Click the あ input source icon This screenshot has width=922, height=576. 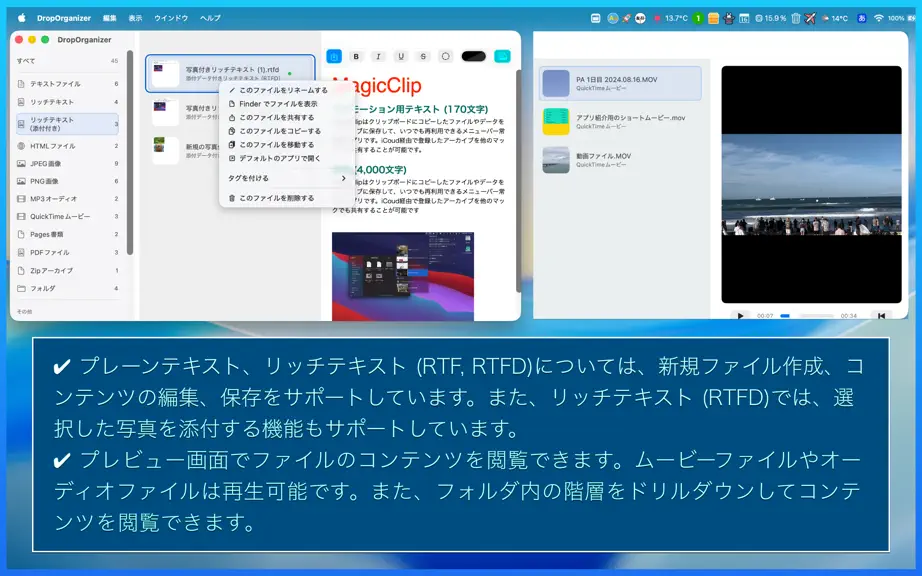pyautogui.click(x=861, y=18)
